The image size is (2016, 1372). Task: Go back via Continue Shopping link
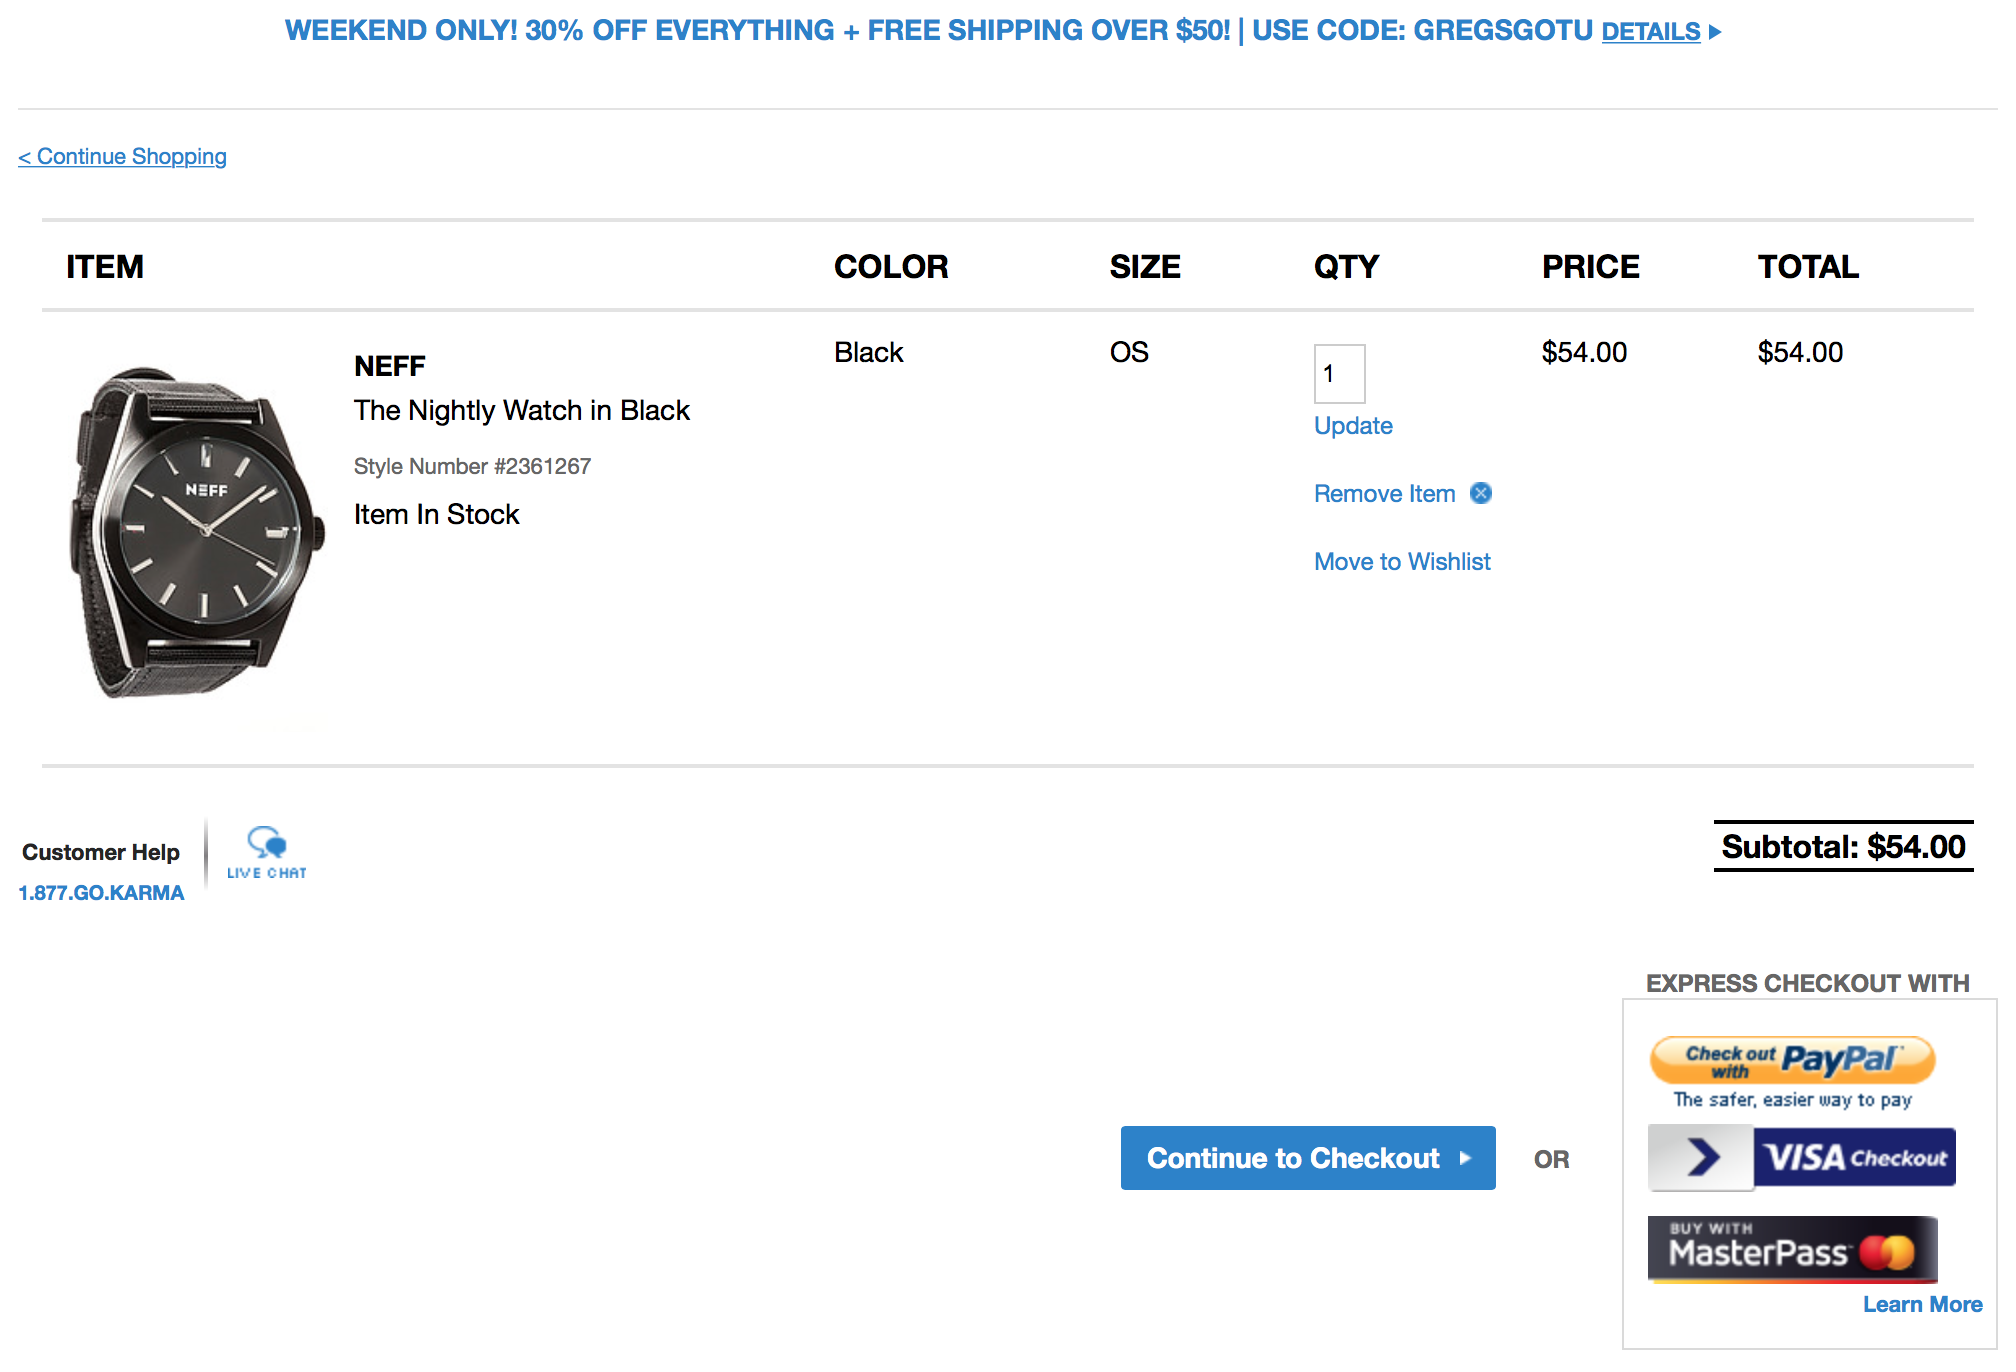[122, 157]
